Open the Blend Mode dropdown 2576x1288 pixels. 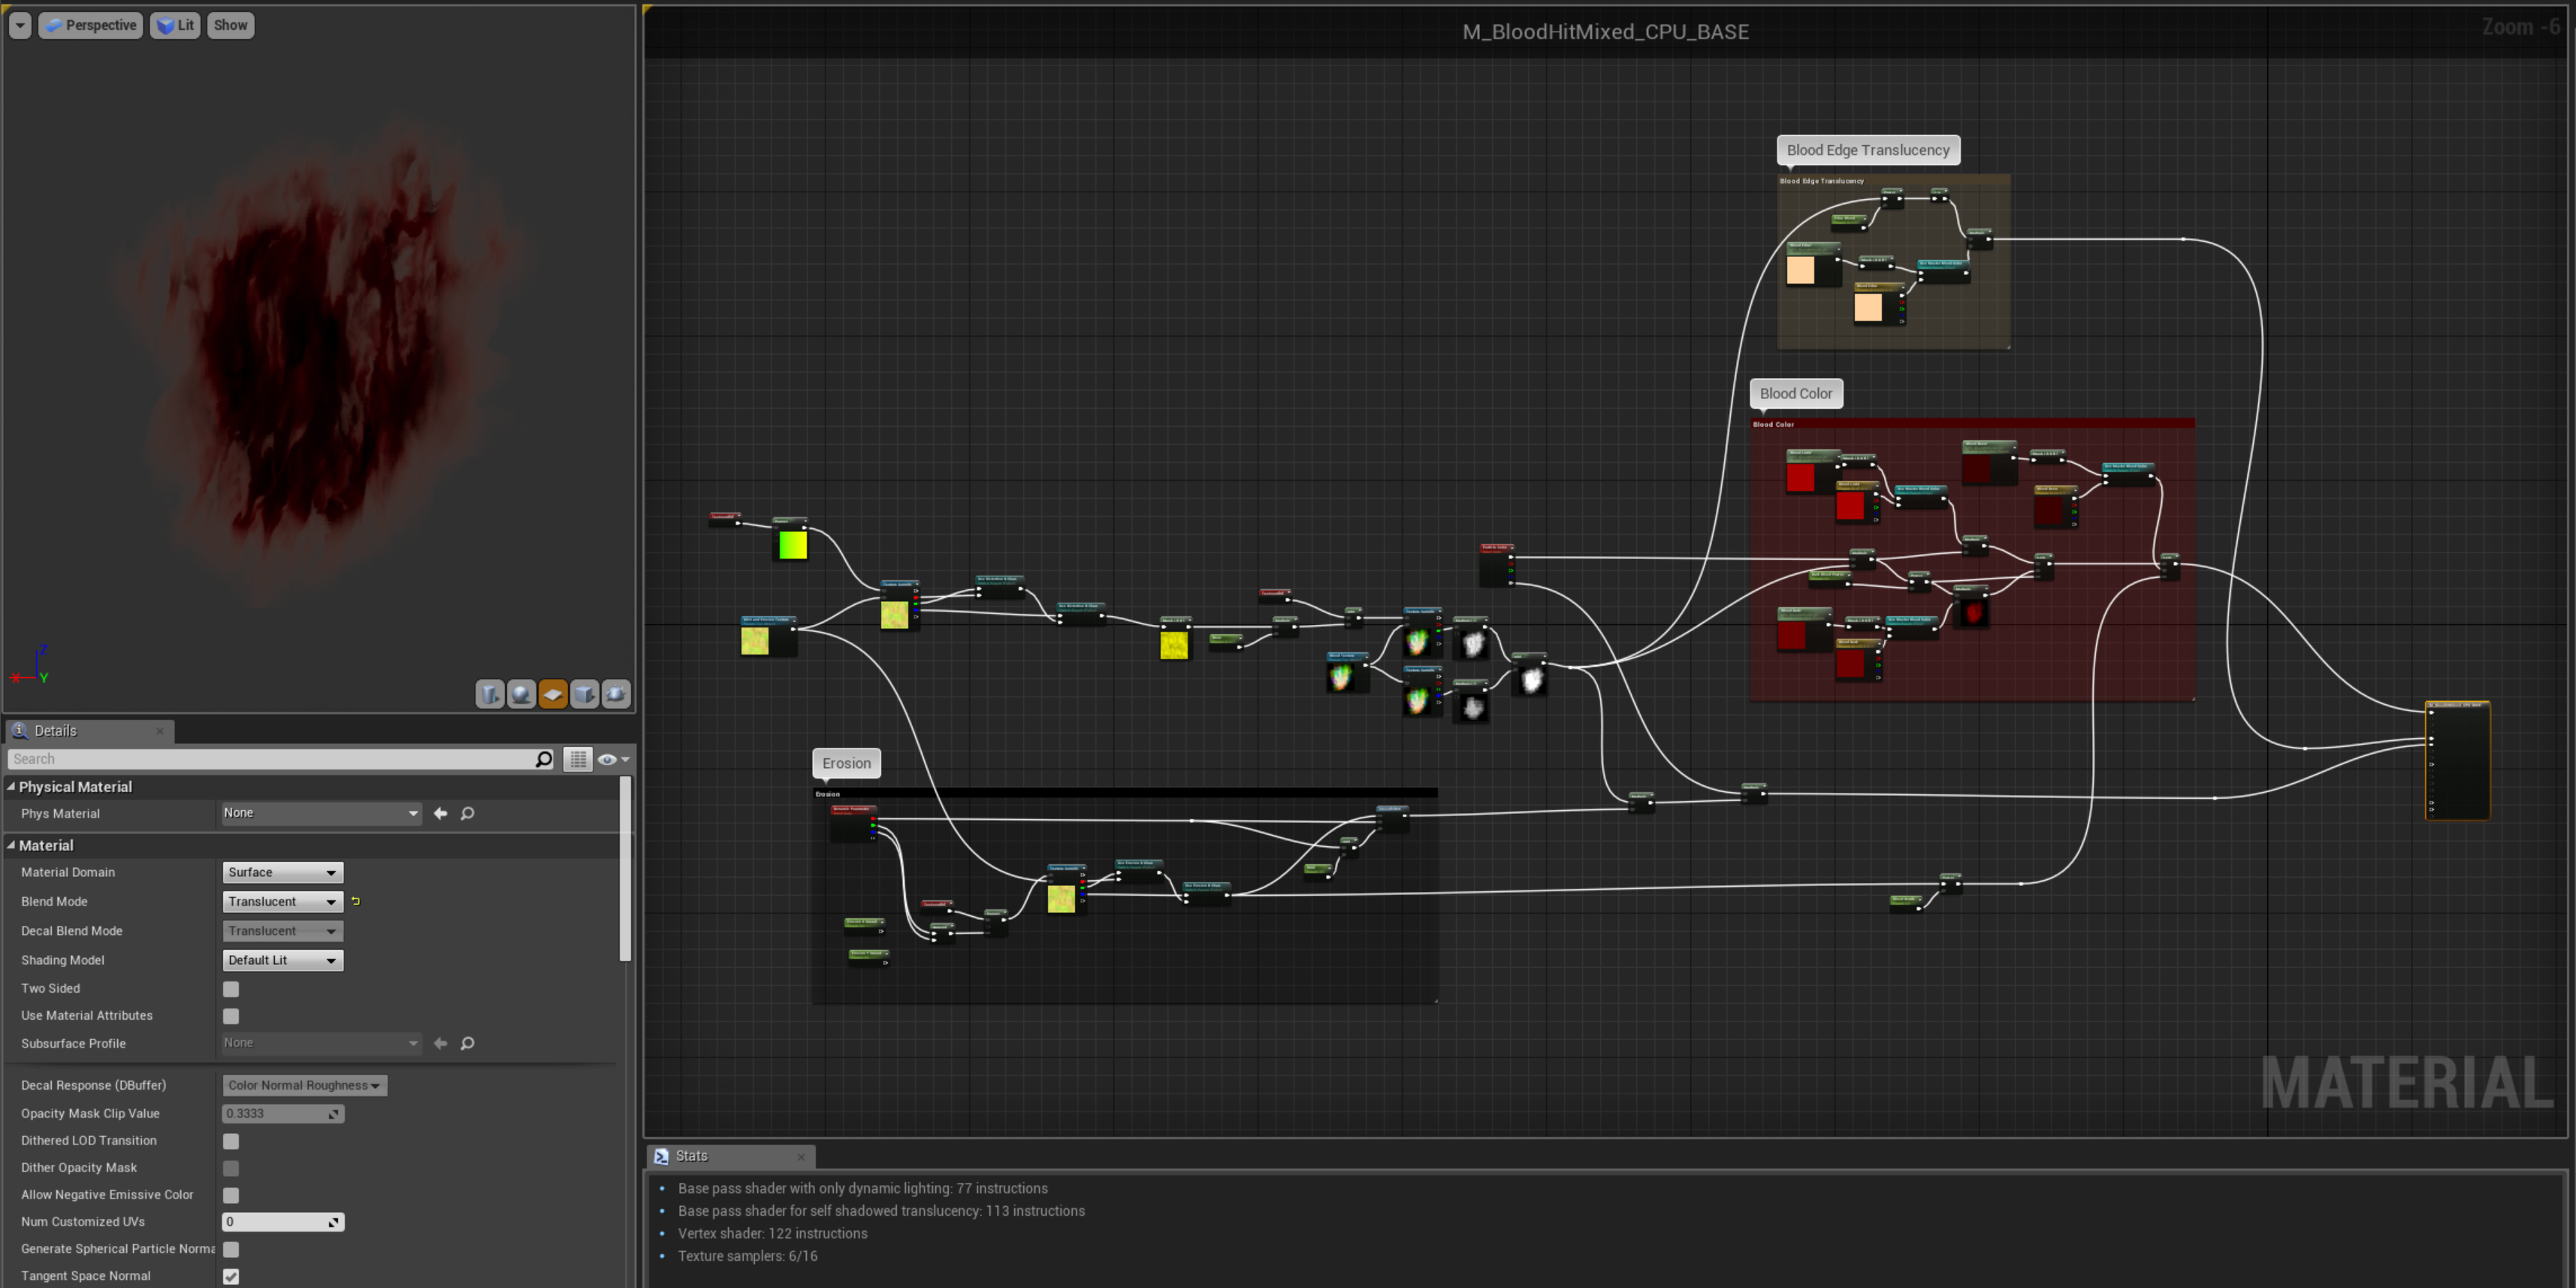coord(282,901)
